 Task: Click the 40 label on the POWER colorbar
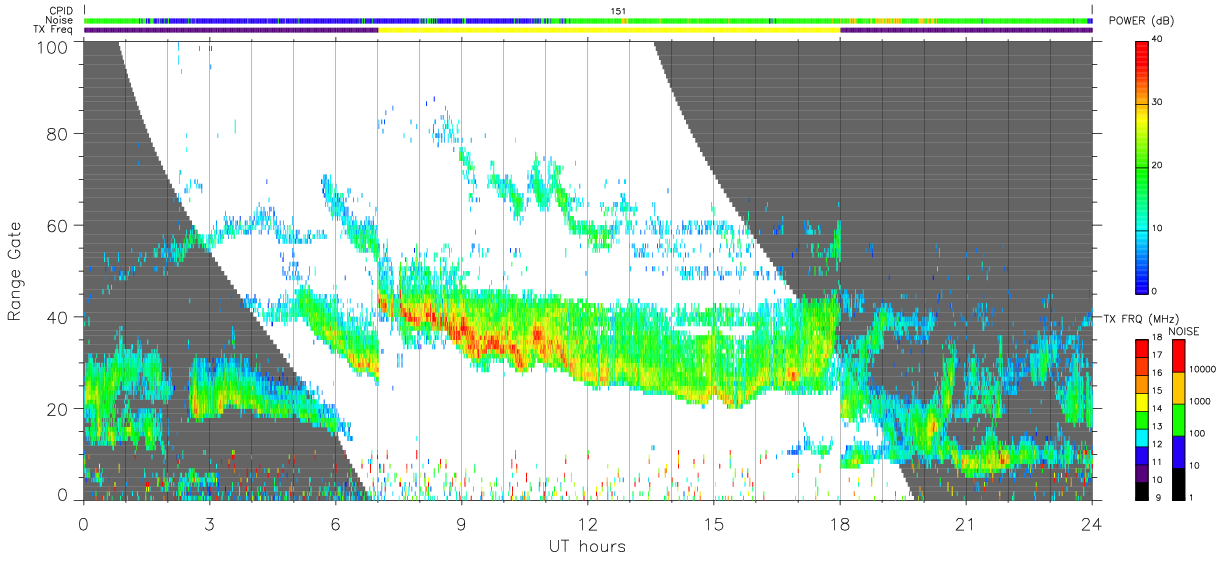point(1158,41)
